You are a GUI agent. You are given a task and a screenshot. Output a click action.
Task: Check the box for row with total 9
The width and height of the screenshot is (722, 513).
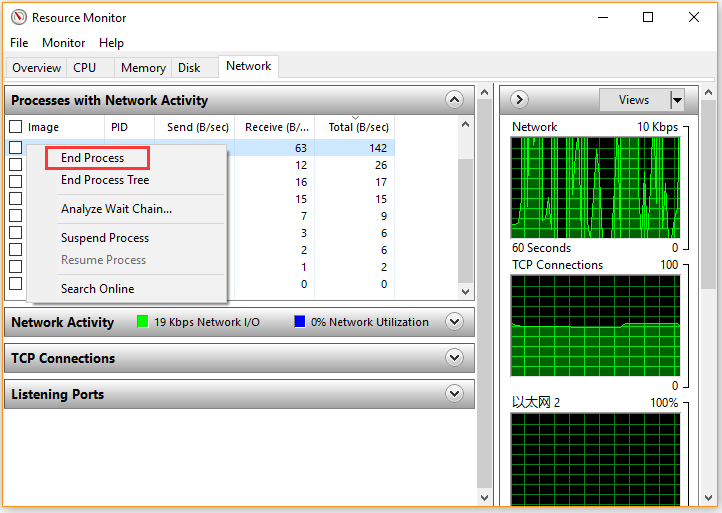pos(16,216)
